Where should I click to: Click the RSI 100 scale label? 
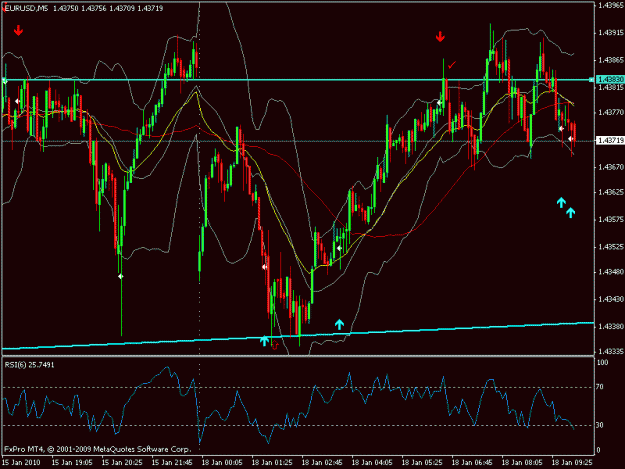[602, 362]
